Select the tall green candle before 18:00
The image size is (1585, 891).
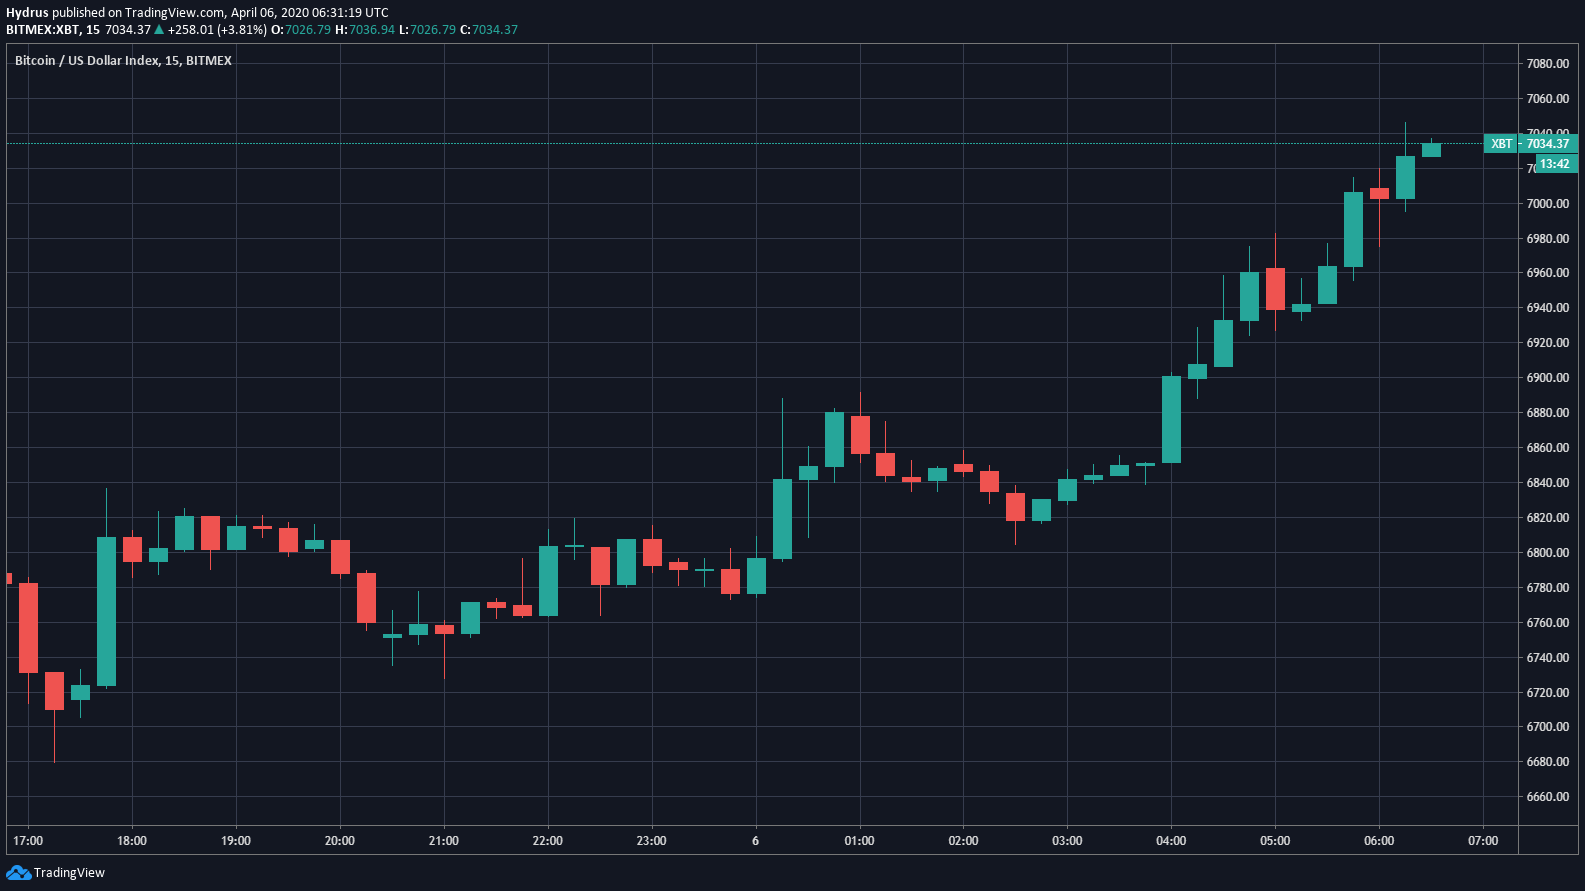click(106, 611)
